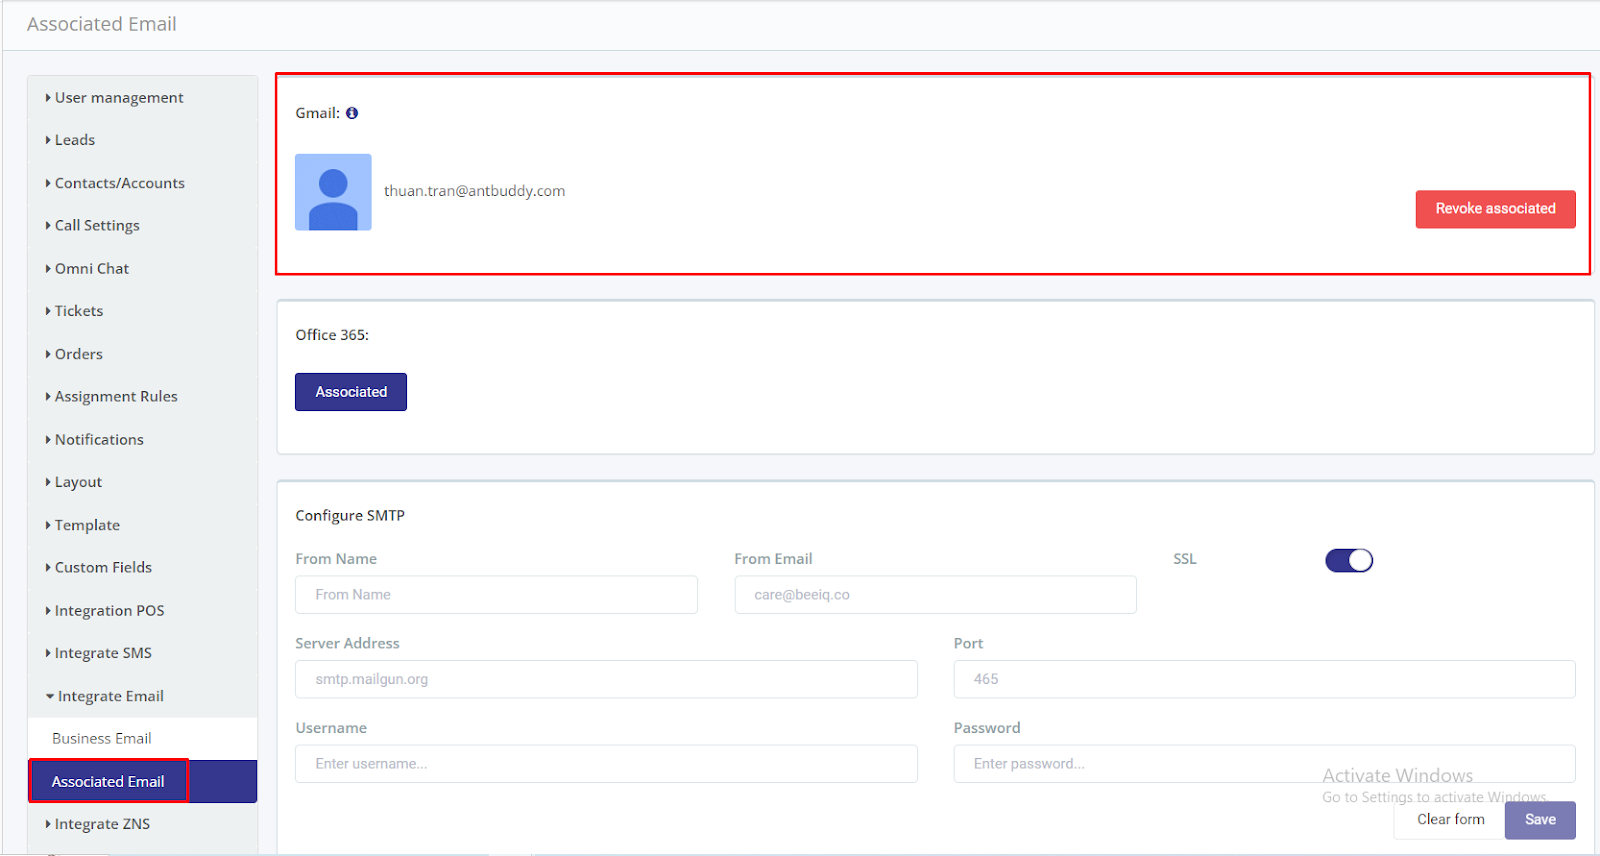This screenshot has height=856, width=1600.
Task: Expand the Custom Fields menu
Action: tap(142, 567)
